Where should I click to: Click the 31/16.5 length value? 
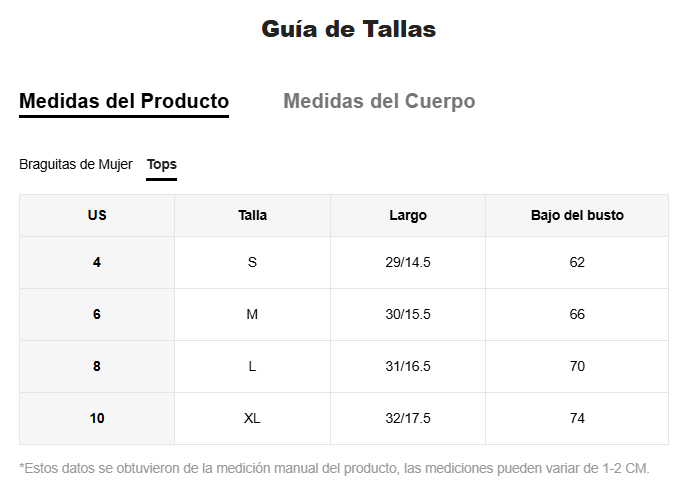pos(408,366)
